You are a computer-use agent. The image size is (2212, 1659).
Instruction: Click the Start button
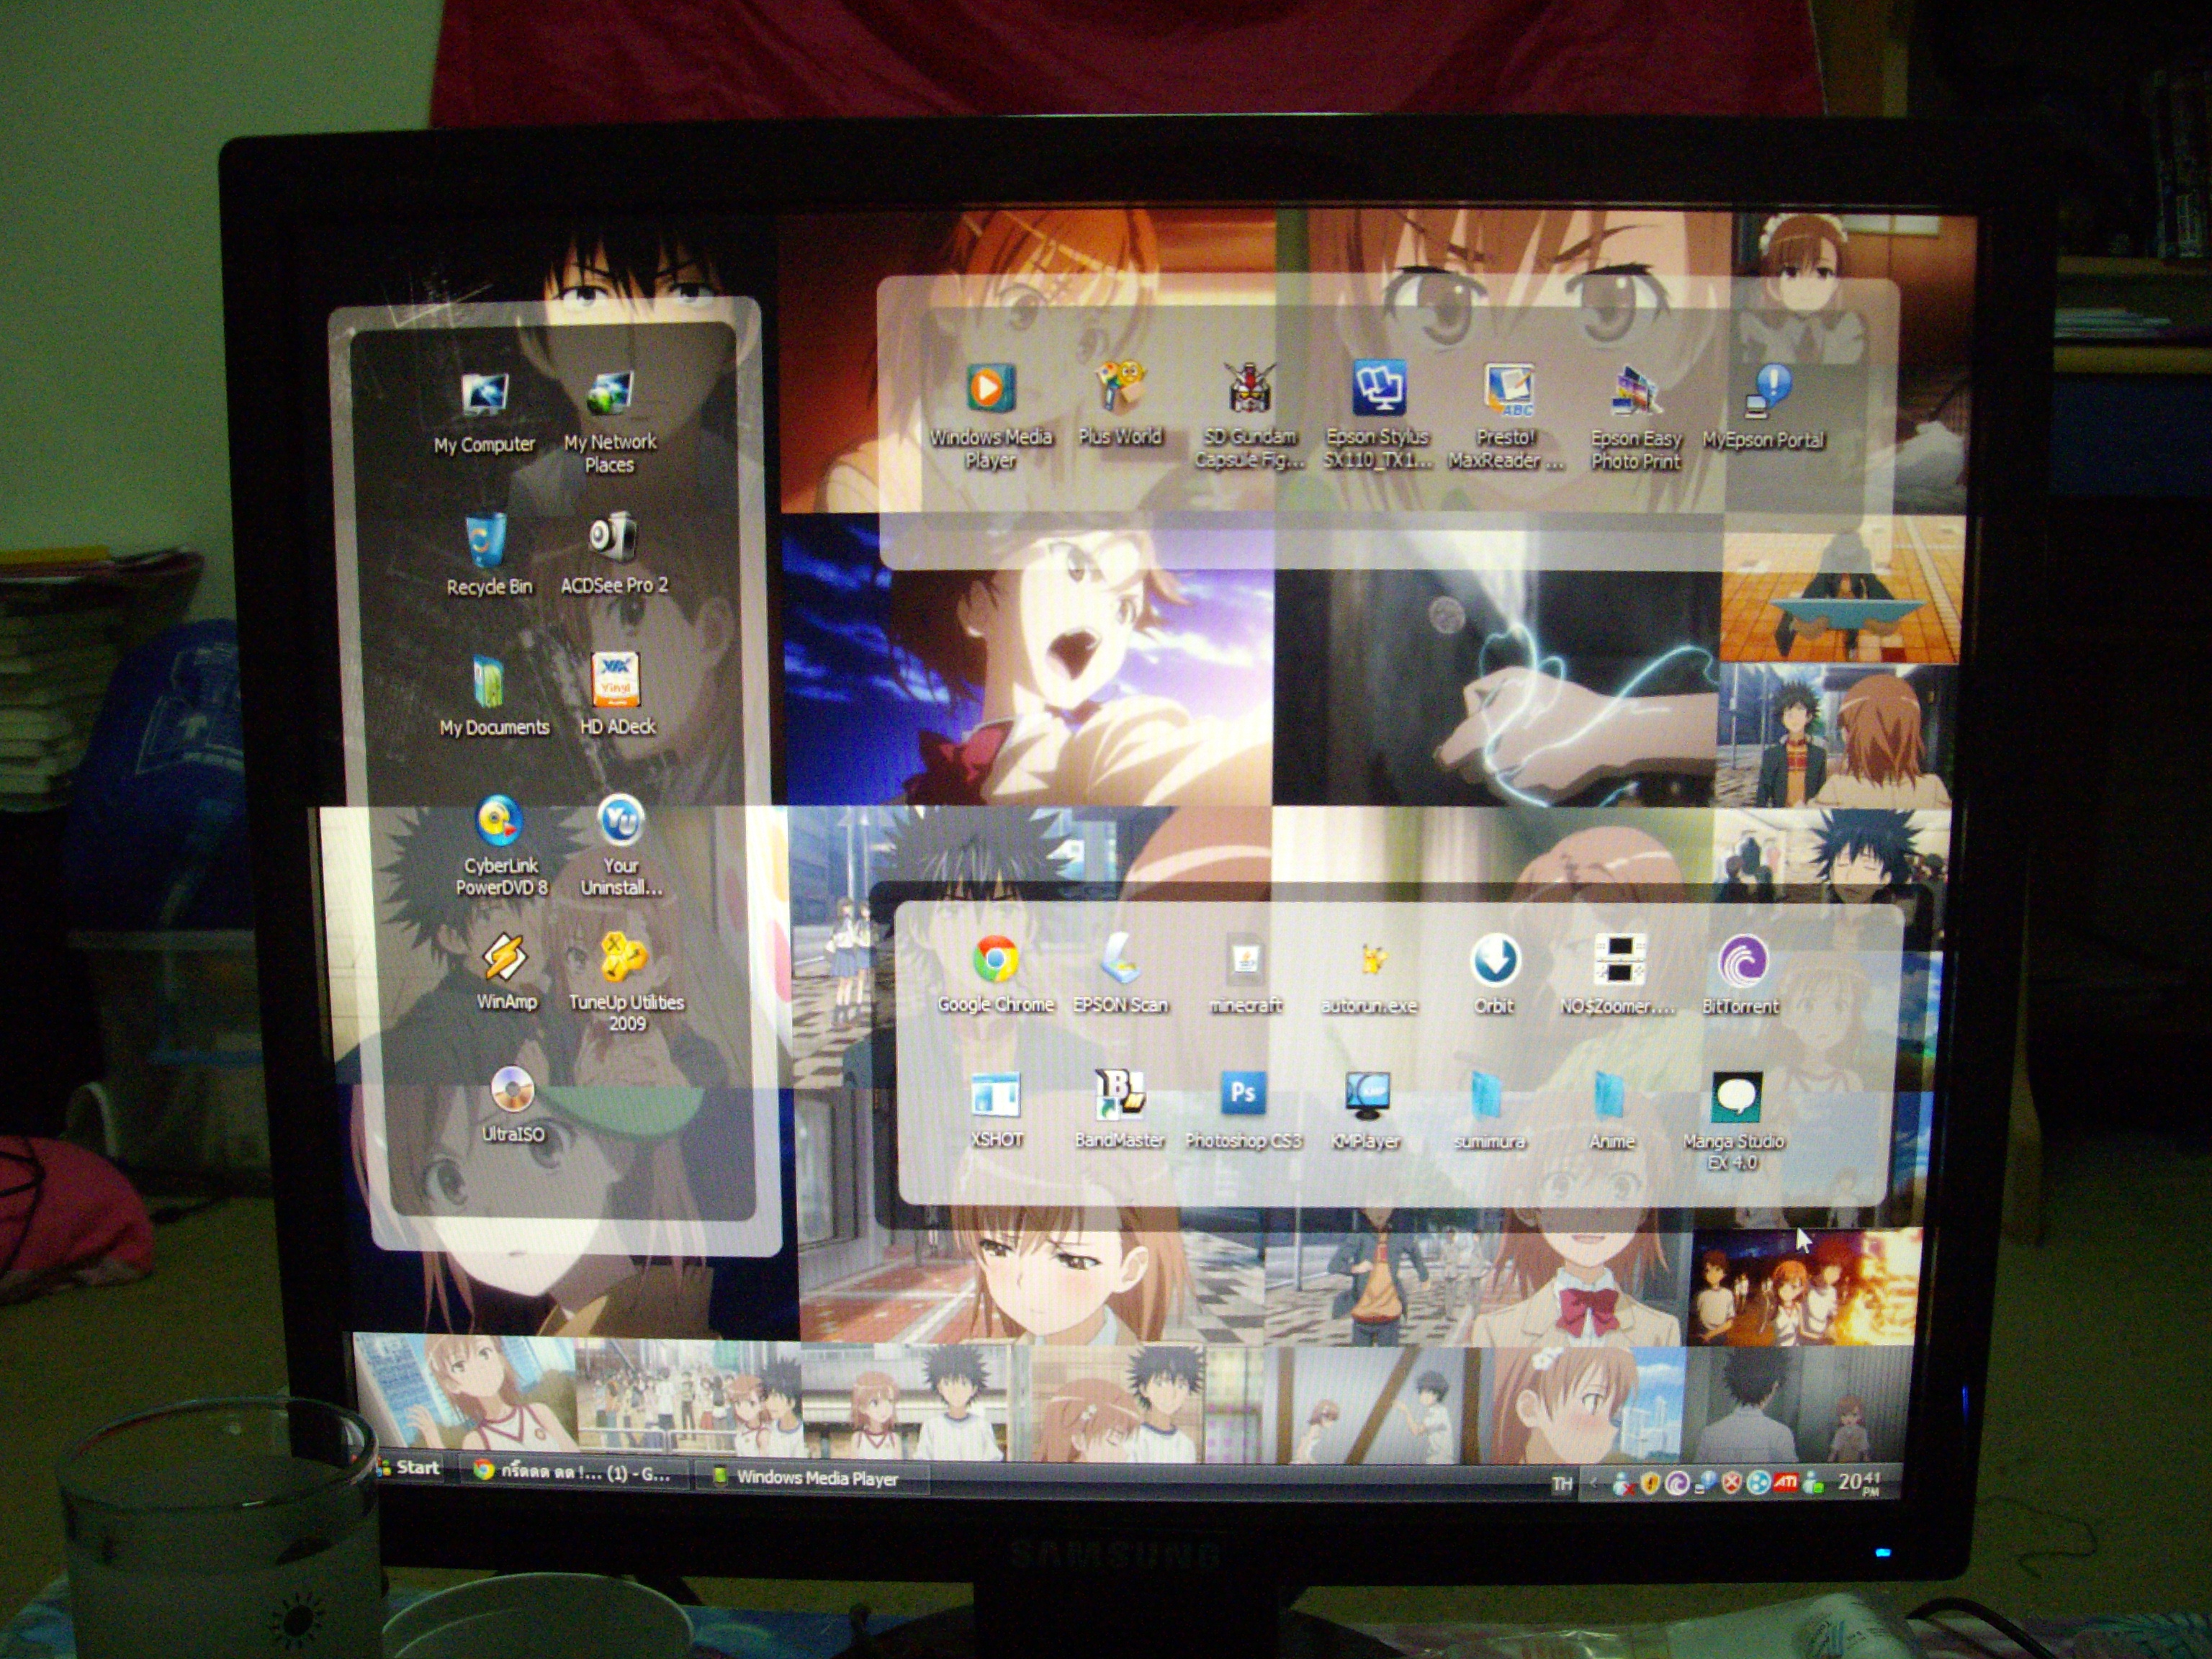tap(409, 1467)
